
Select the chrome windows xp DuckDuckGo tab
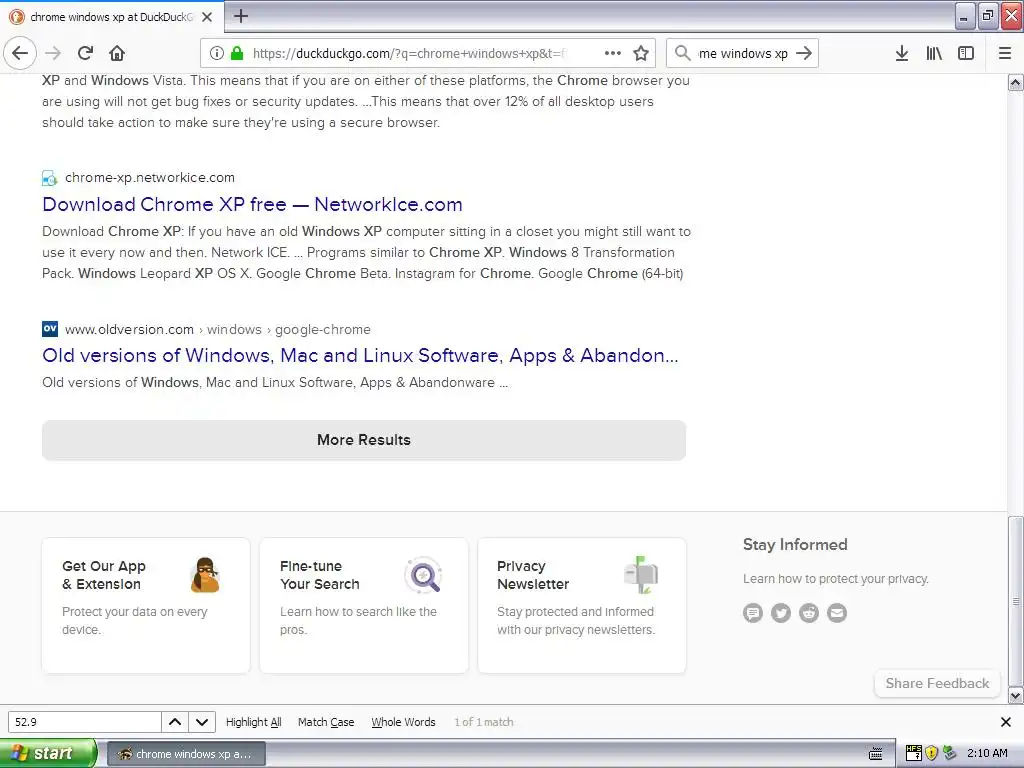point(112,17)
